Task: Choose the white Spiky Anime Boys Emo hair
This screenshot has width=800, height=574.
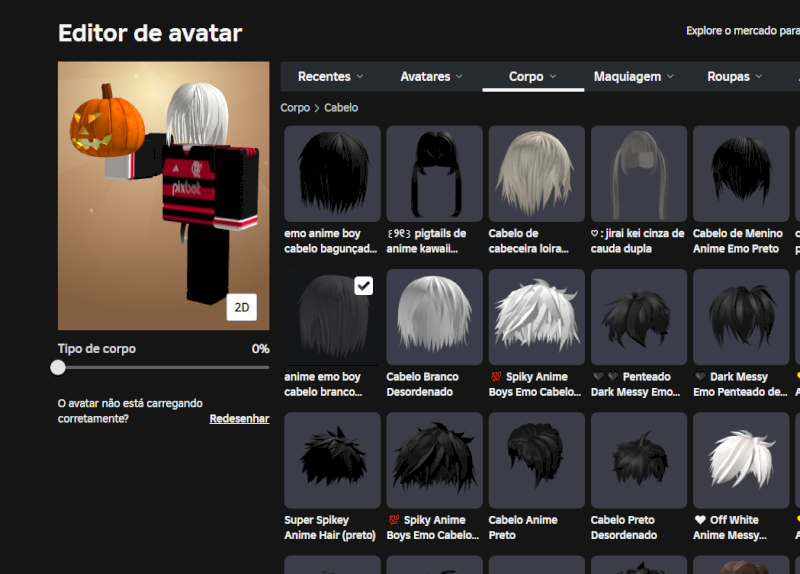Action: (x=536, y=316)
